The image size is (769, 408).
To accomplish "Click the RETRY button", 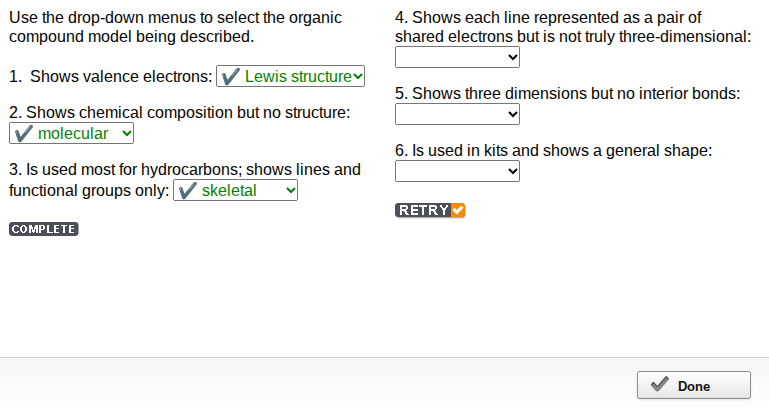I will [x=430, y=210].
